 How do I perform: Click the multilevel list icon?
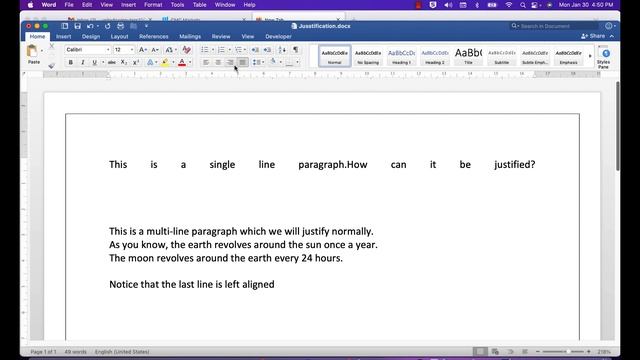pyautogui.click(x=238, y=50)
